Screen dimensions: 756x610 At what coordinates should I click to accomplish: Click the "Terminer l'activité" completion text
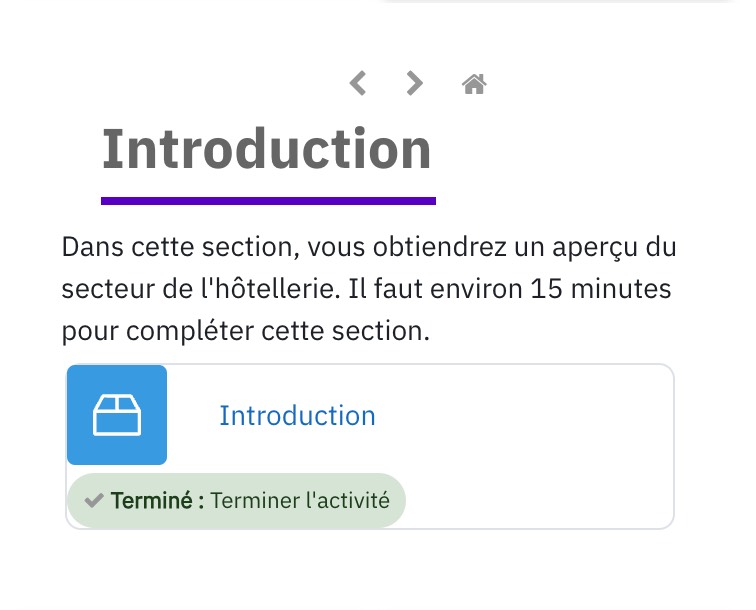tap(300, 501)
